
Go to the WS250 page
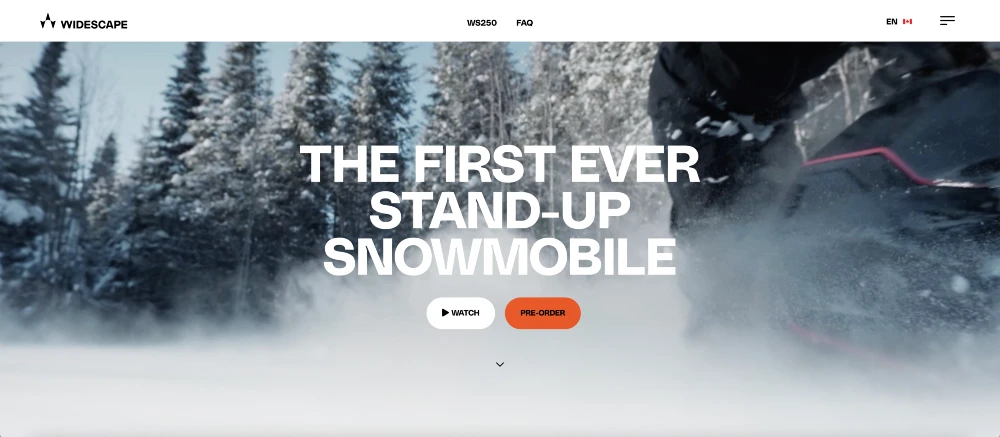[482, 23]
